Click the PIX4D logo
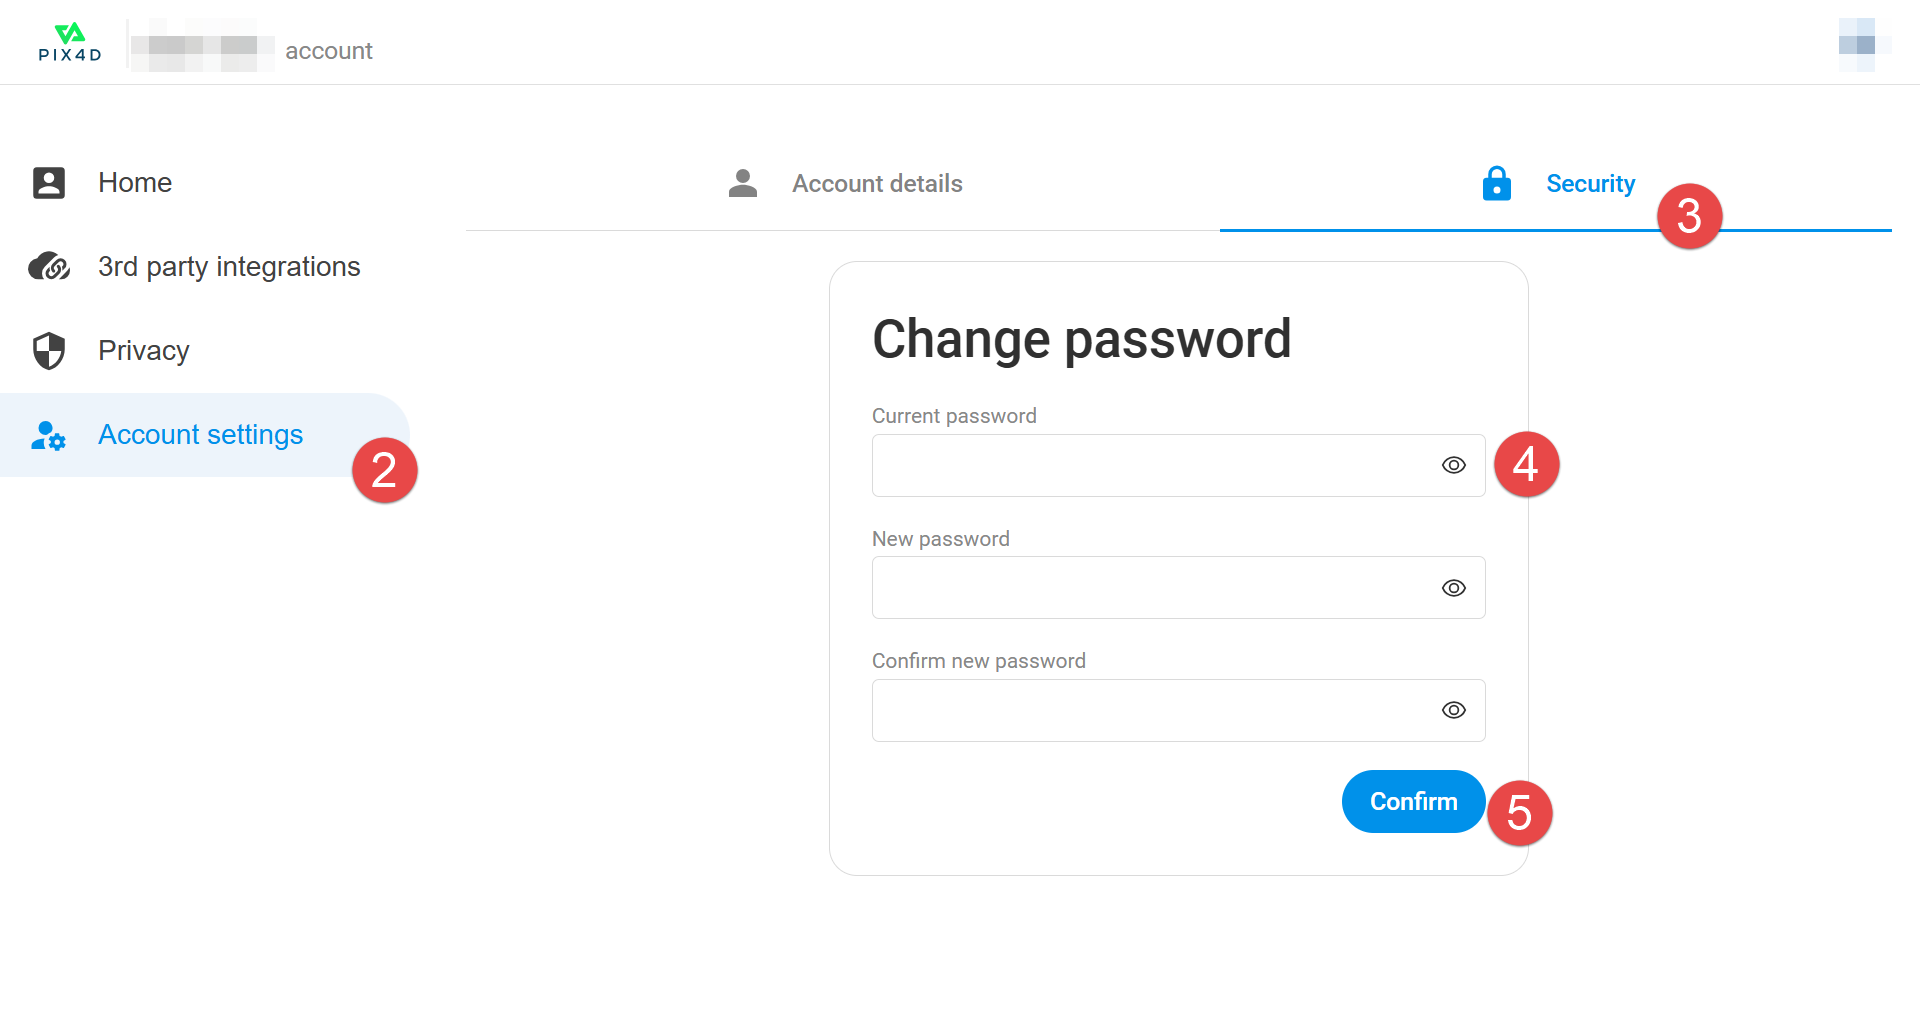Viewport: 1920px width, 1031px height. (x=69, y=43)
